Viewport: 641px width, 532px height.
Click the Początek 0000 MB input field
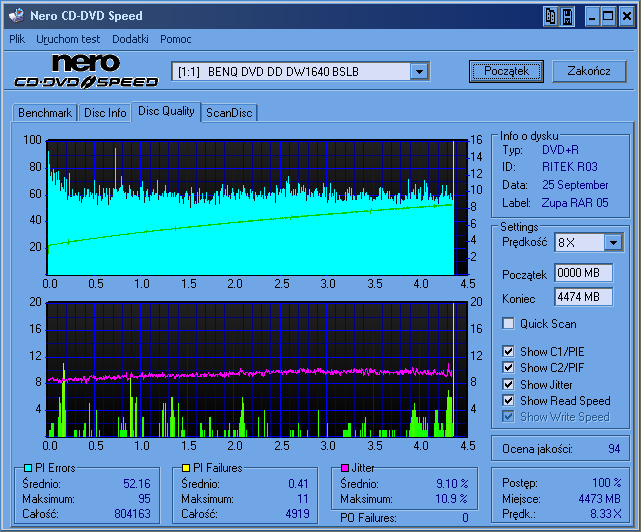click(583, 273)
